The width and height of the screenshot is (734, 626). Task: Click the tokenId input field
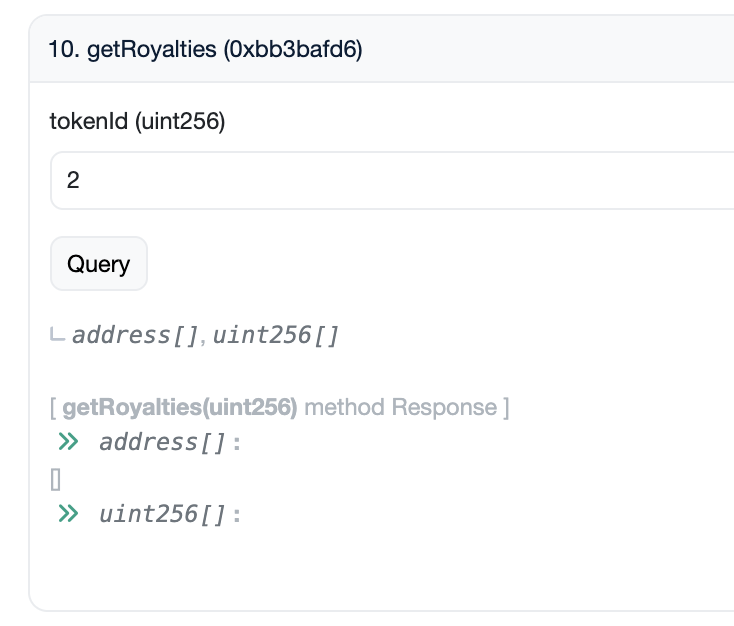point(400,181)
